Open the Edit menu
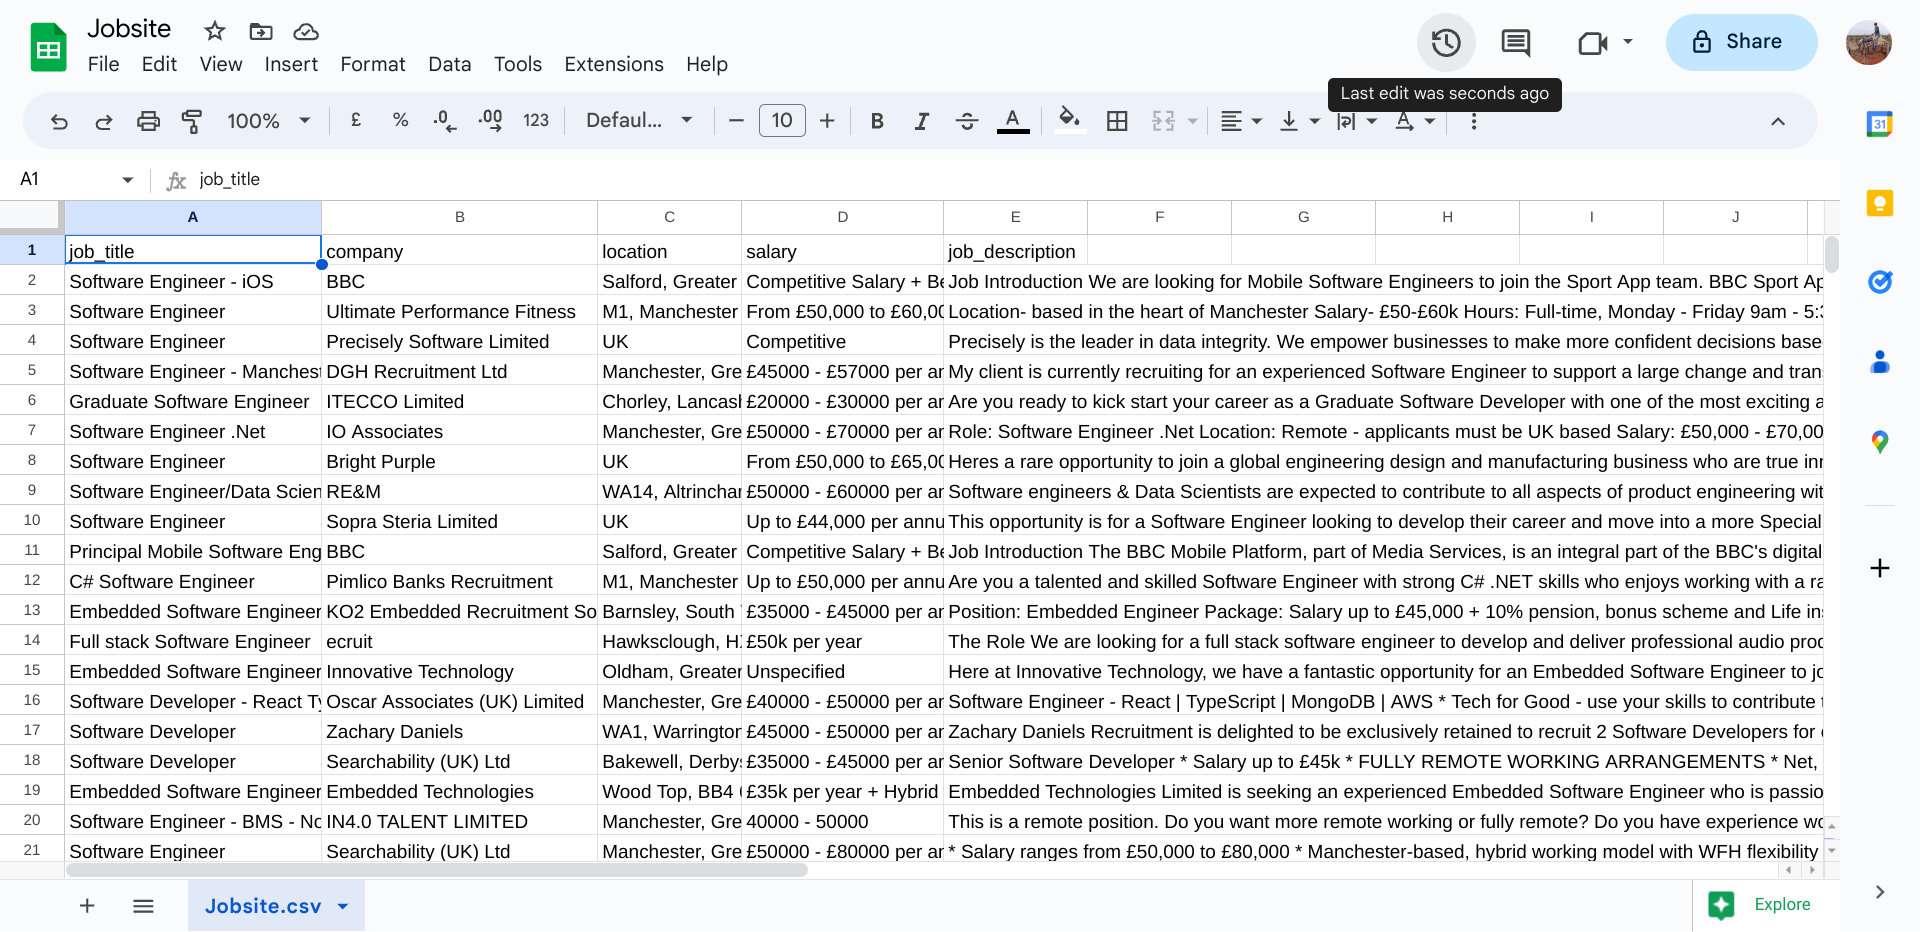The image size is (1920, 932). click(x=159, y=64)
